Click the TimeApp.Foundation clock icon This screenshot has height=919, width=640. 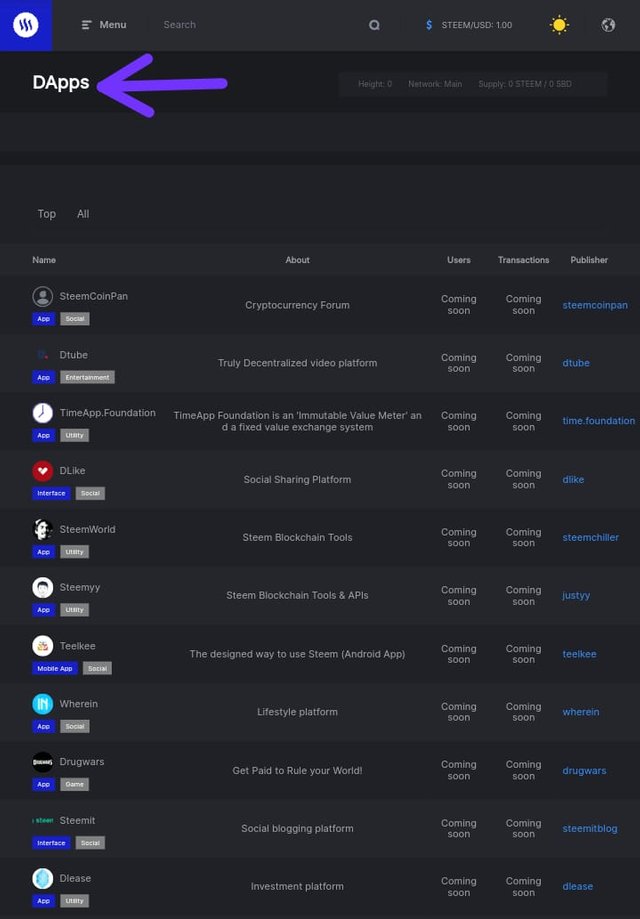click(43, 413)
